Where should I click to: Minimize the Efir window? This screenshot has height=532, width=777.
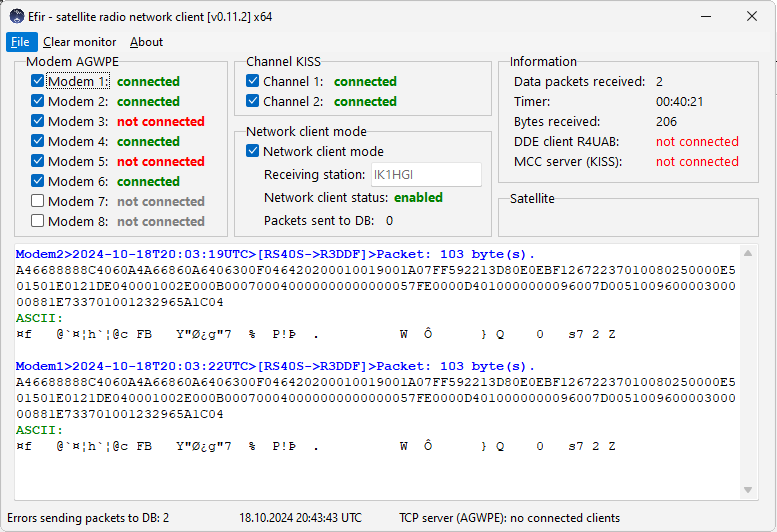click(x=661, y=16)
